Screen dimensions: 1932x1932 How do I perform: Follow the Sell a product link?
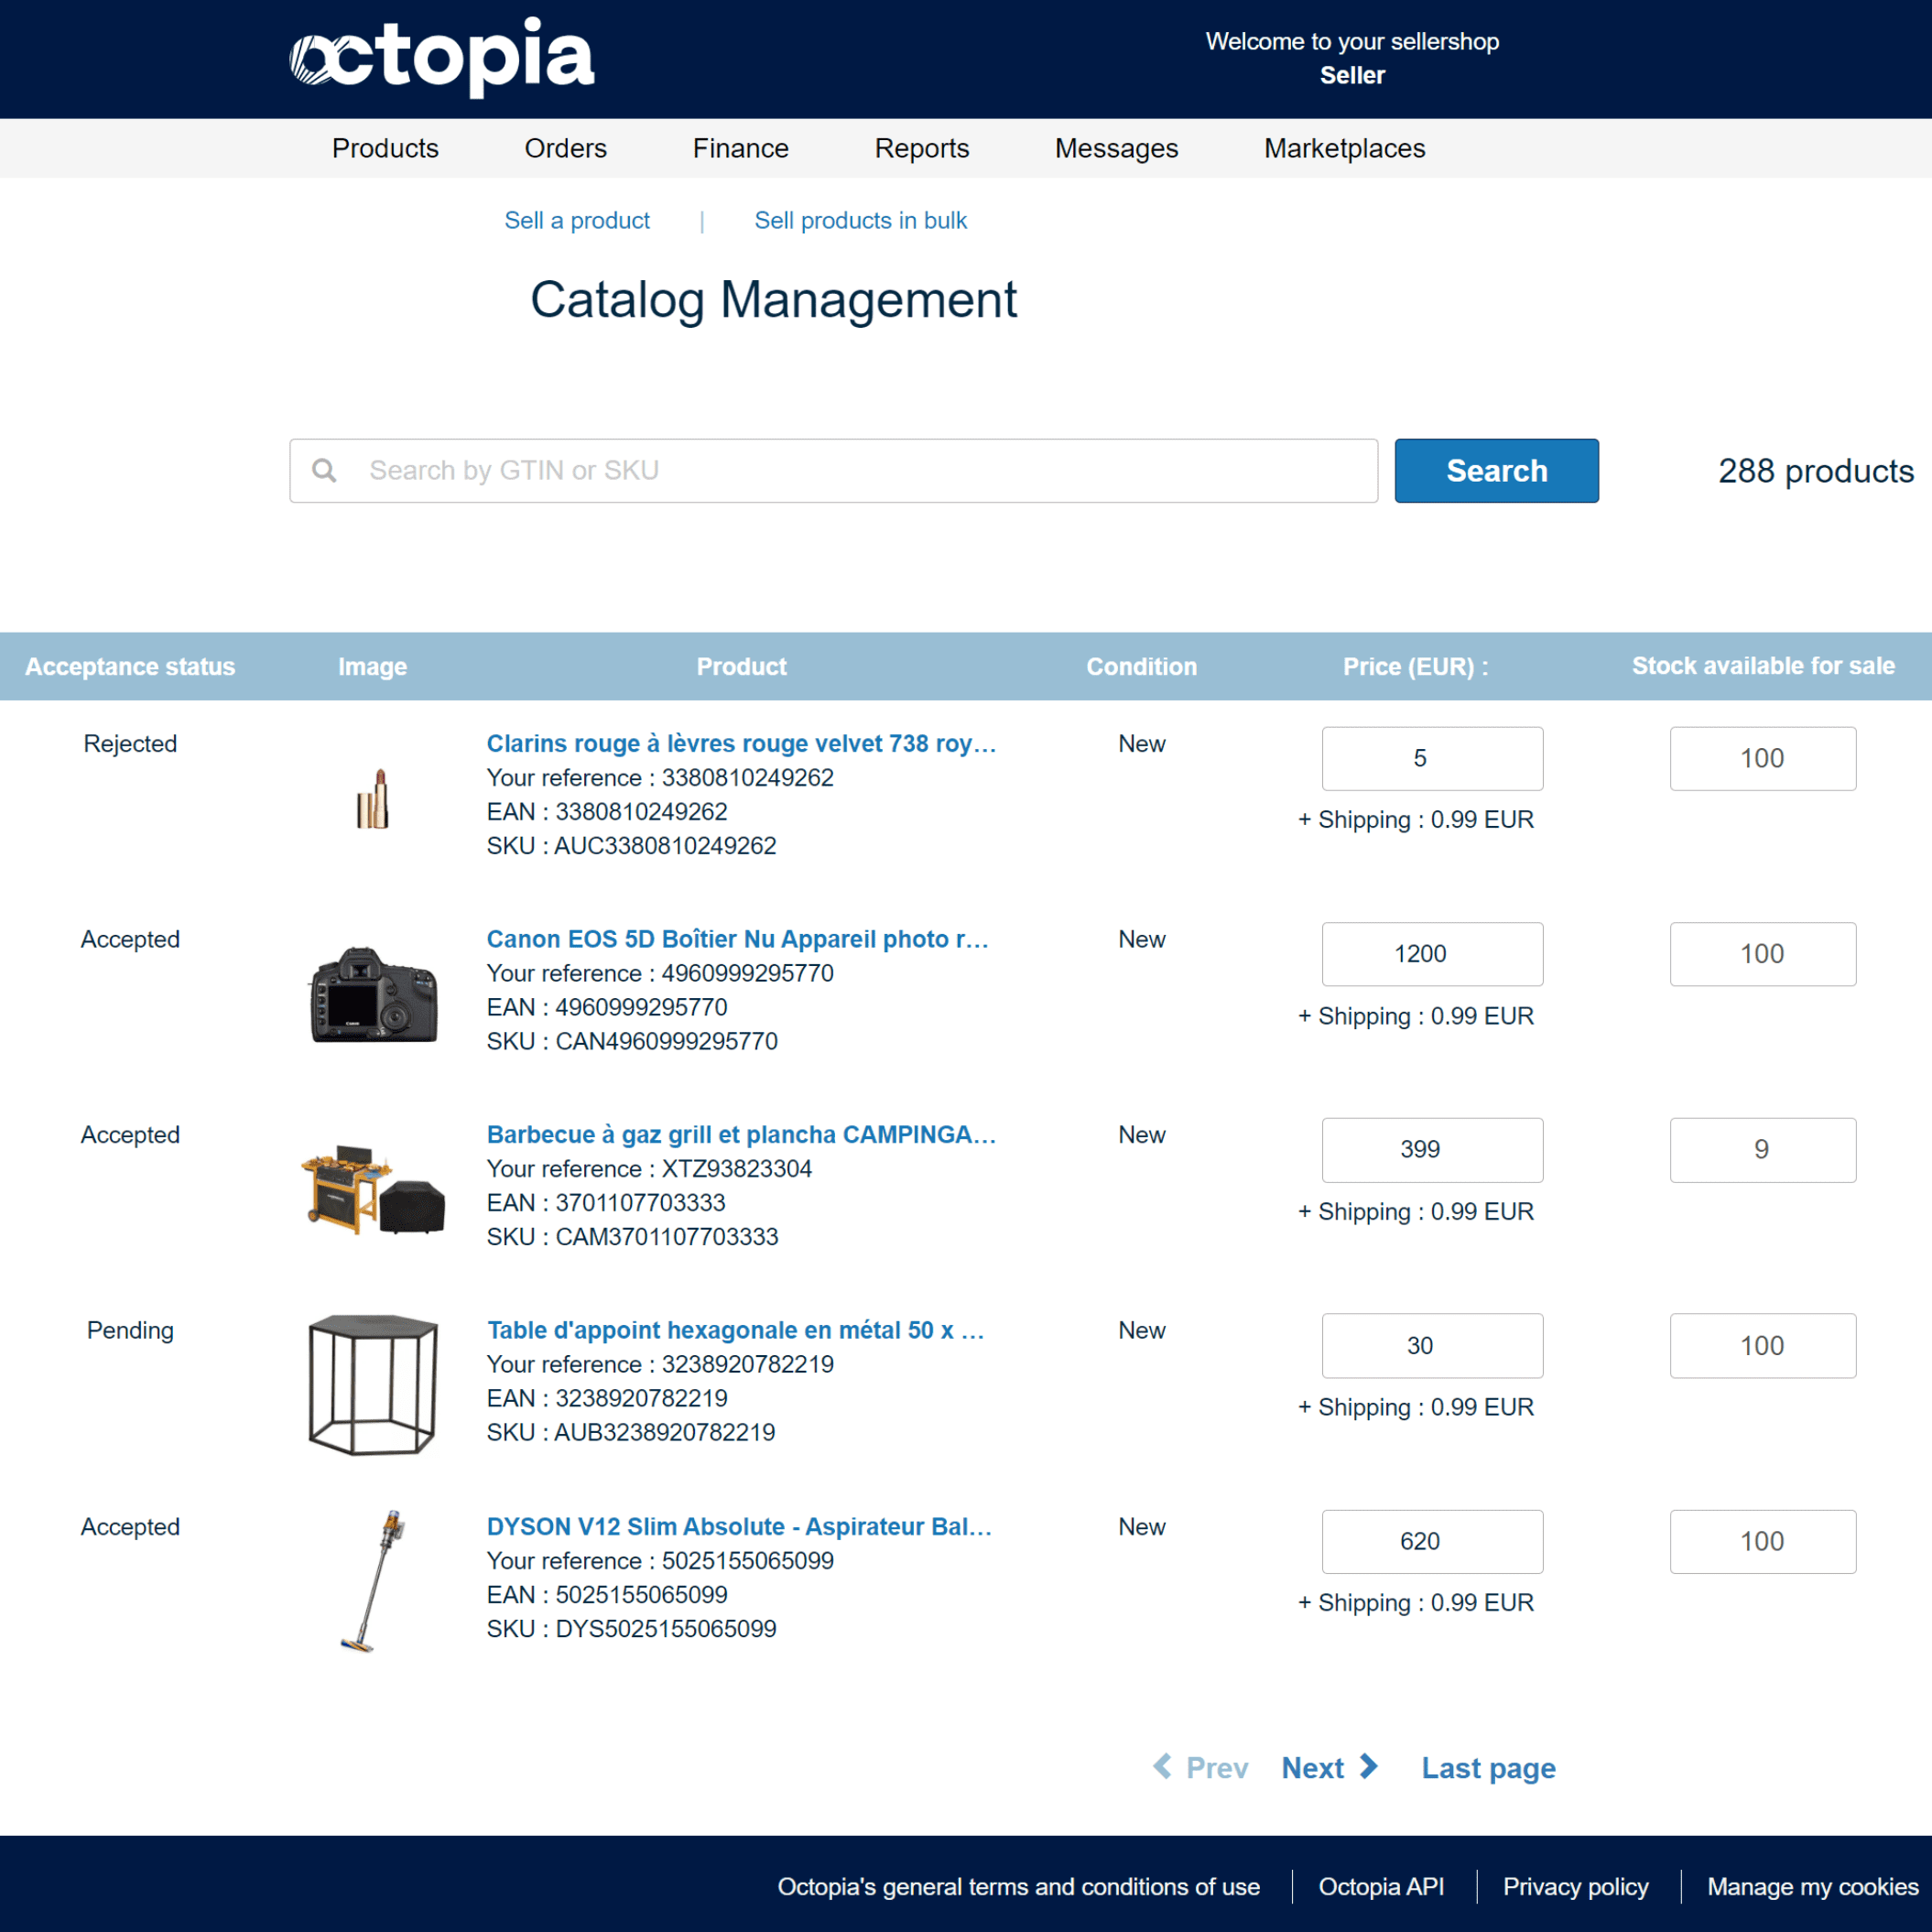577,220
